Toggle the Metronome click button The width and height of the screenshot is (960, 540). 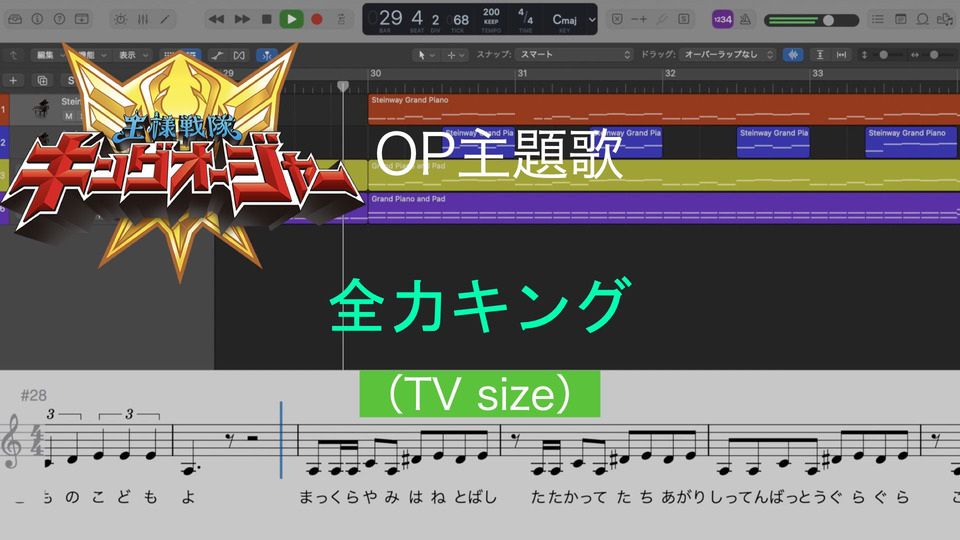pyautogui.click(x=745, y=19)
